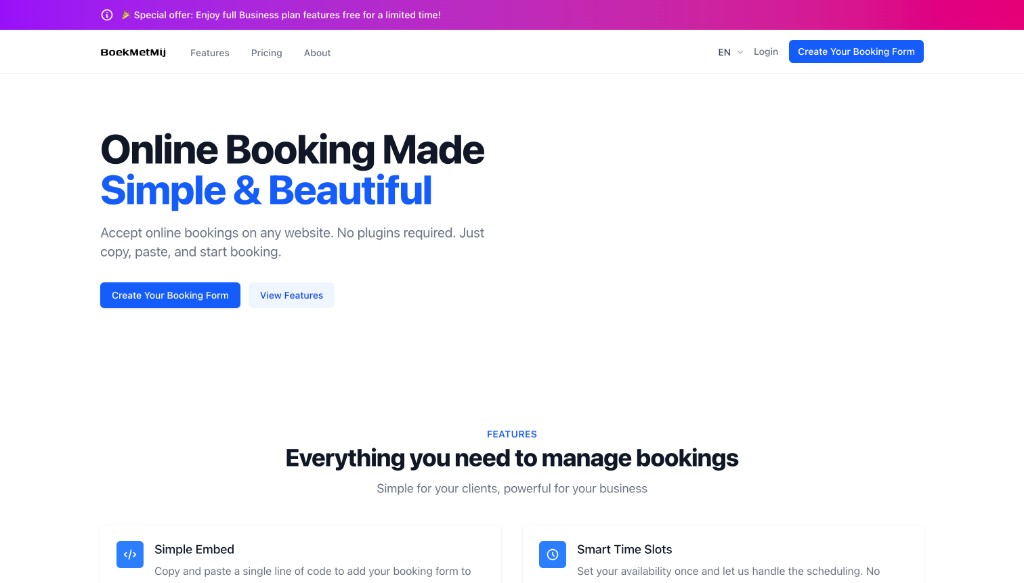
Task: Click "Everything you need to manage bookings" heading
Action: [512, 458]
